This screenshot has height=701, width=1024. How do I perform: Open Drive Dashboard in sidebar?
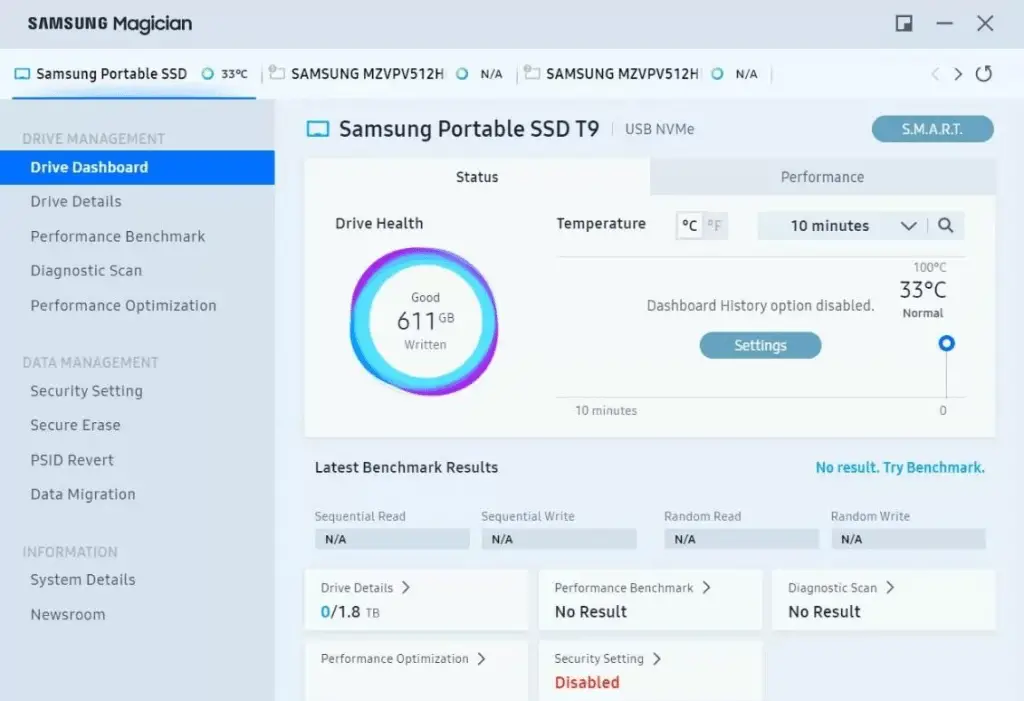pos(137,167)
